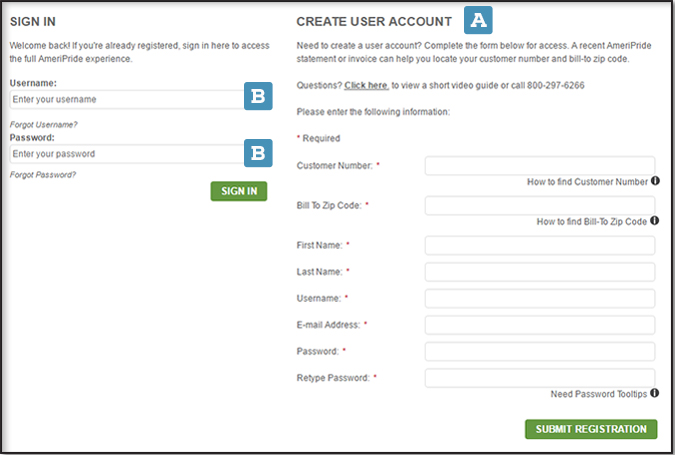The width and height of the screenshot is (675, 455).
Task: Click the B marker beside the sign-in password field
Action: pos(258,152)
